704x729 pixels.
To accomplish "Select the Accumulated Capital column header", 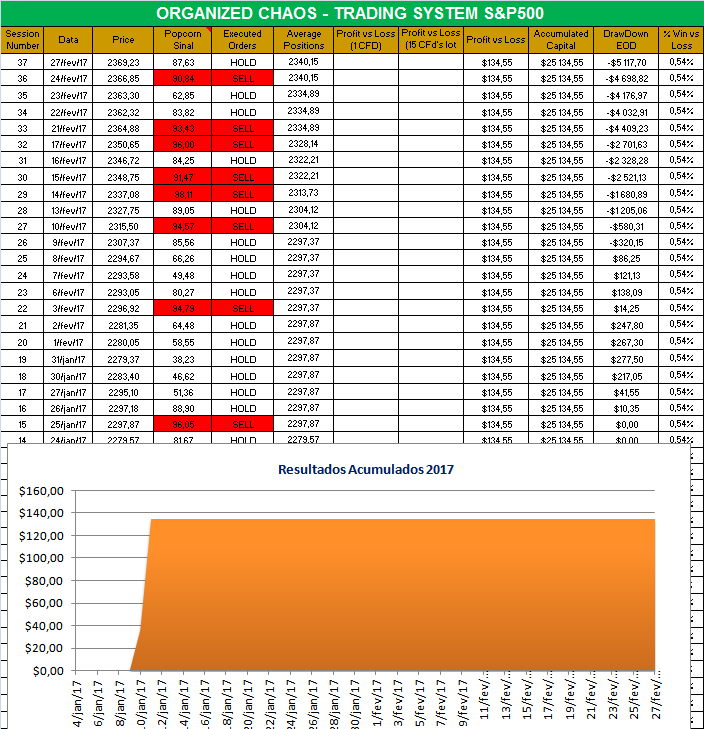I will pyautogui.click(x=561, y=40).
